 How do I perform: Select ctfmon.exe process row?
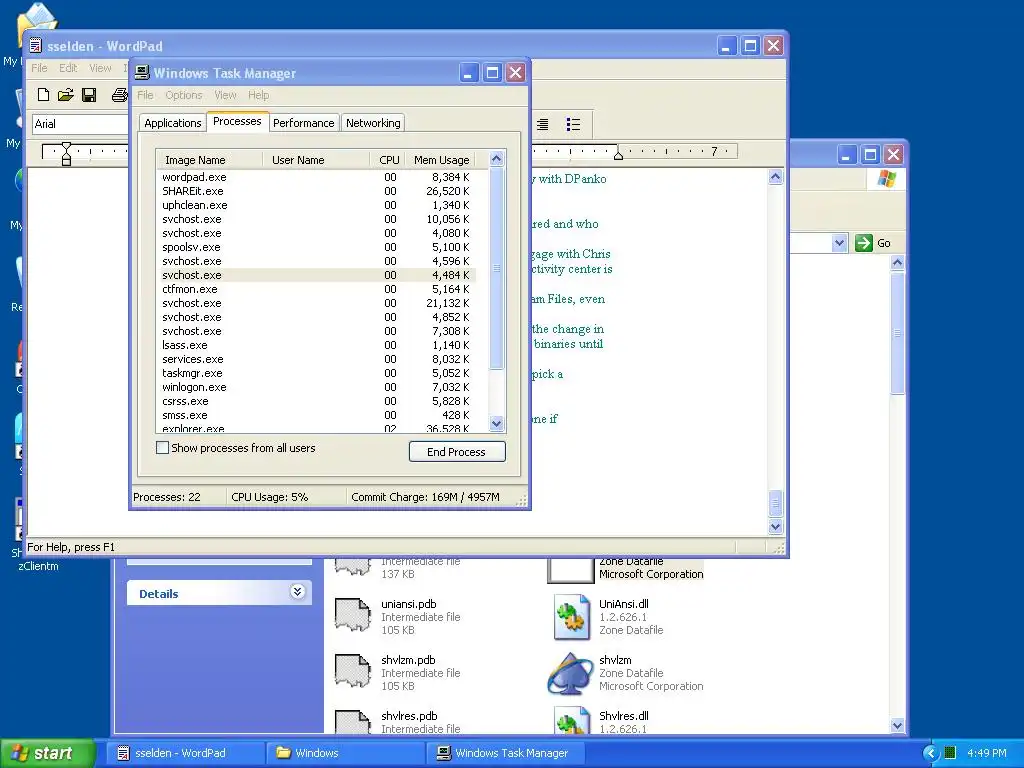(x=316, y=289)
